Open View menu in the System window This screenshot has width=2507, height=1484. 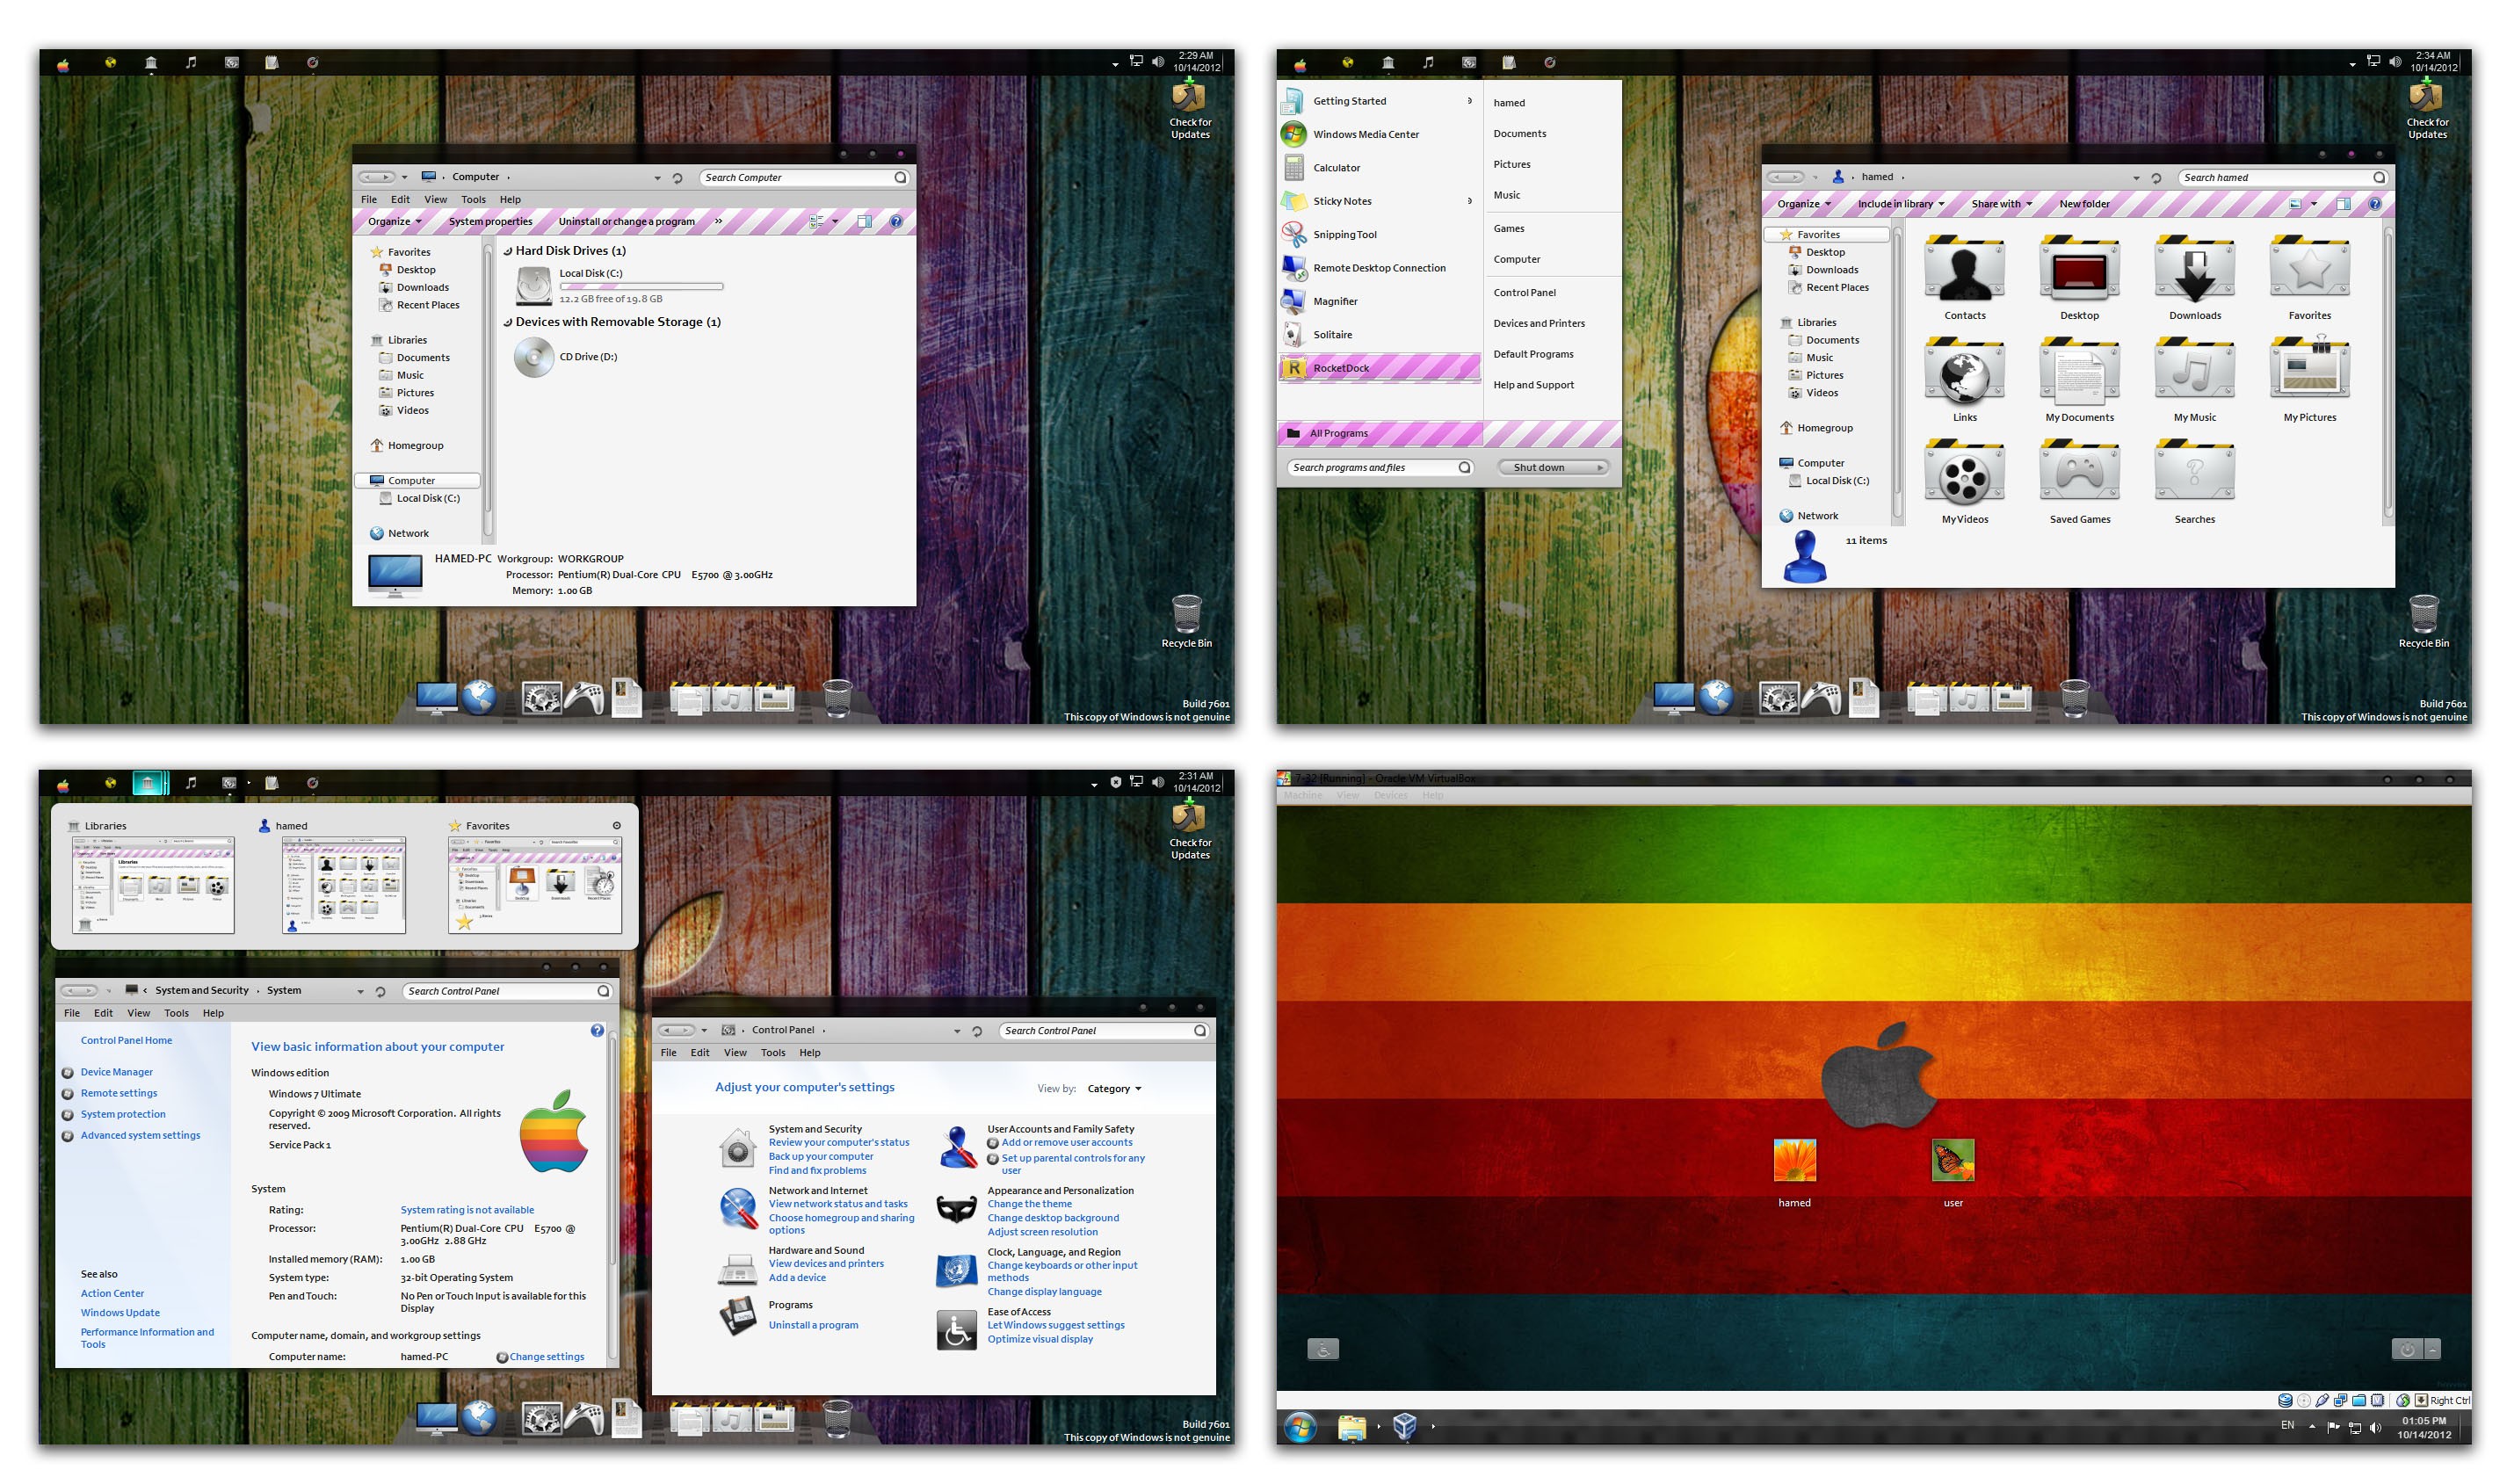pos(138,1013)
